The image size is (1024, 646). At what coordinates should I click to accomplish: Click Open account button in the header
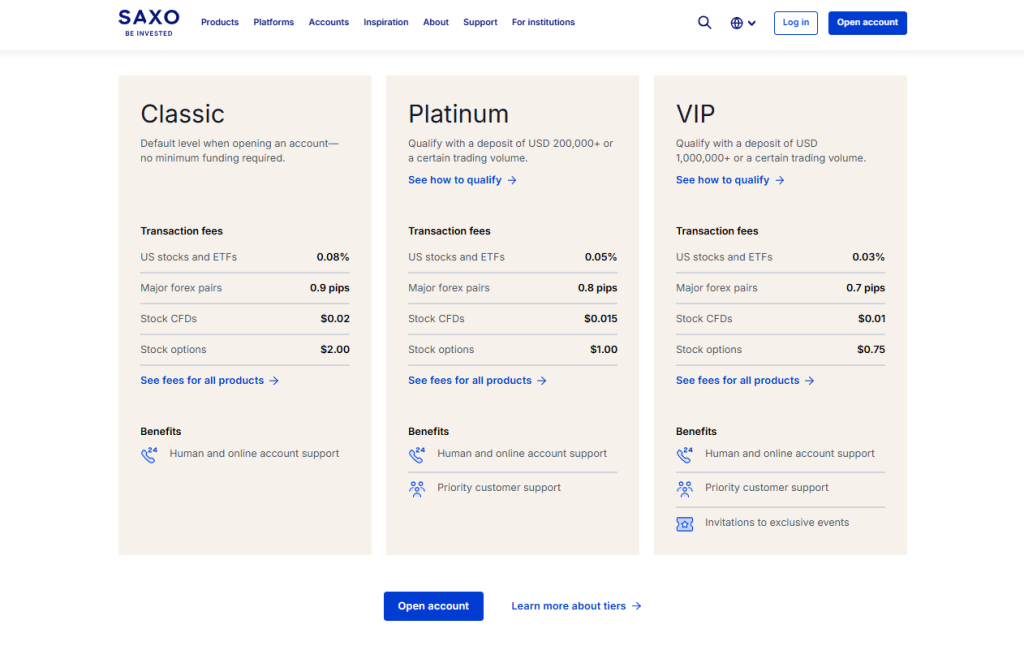coord(867,23)
